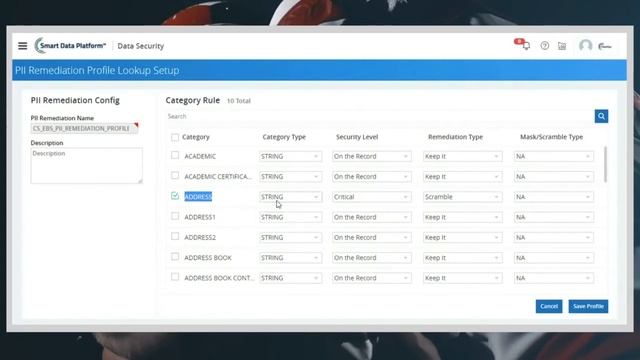Image resolution: width=640 pixels, height=360 pixels.
Task: Open Category Type dropdown for ADDRESS BOOK
Action: click(x=290, y=258)
